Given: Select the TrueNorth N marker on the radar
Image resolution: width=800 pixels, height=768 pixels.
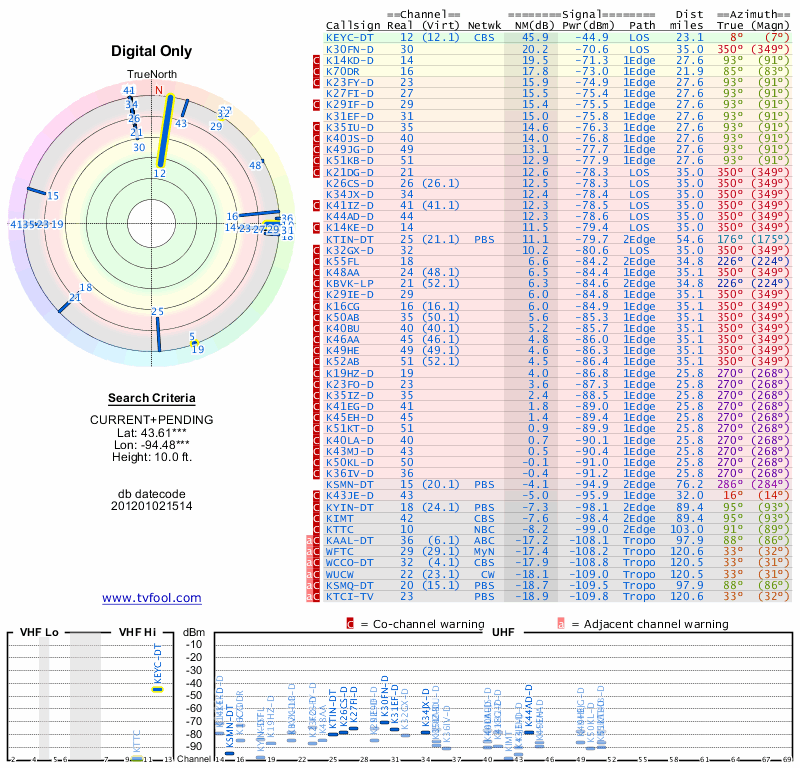Looking at the screenshot, I should [x=157, y=89].
